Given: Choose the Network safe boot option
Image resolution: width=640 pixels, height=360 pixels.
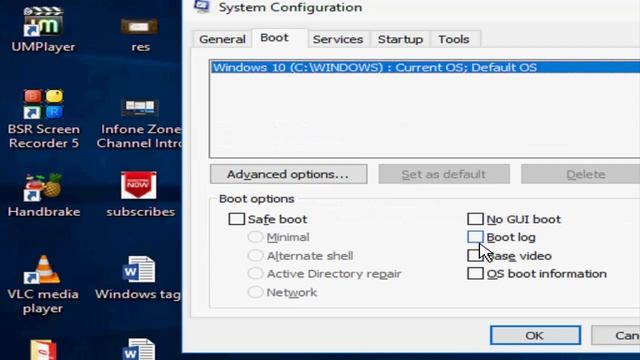Looking at the screenshot, I should click(x=255, y=292).
